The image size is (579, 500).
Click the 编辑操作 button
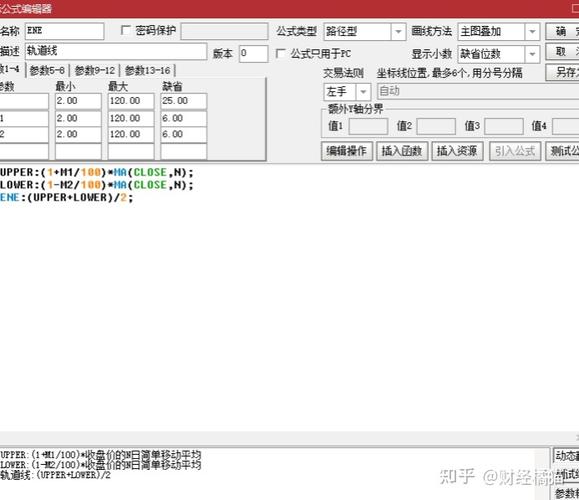pos(347,151)
